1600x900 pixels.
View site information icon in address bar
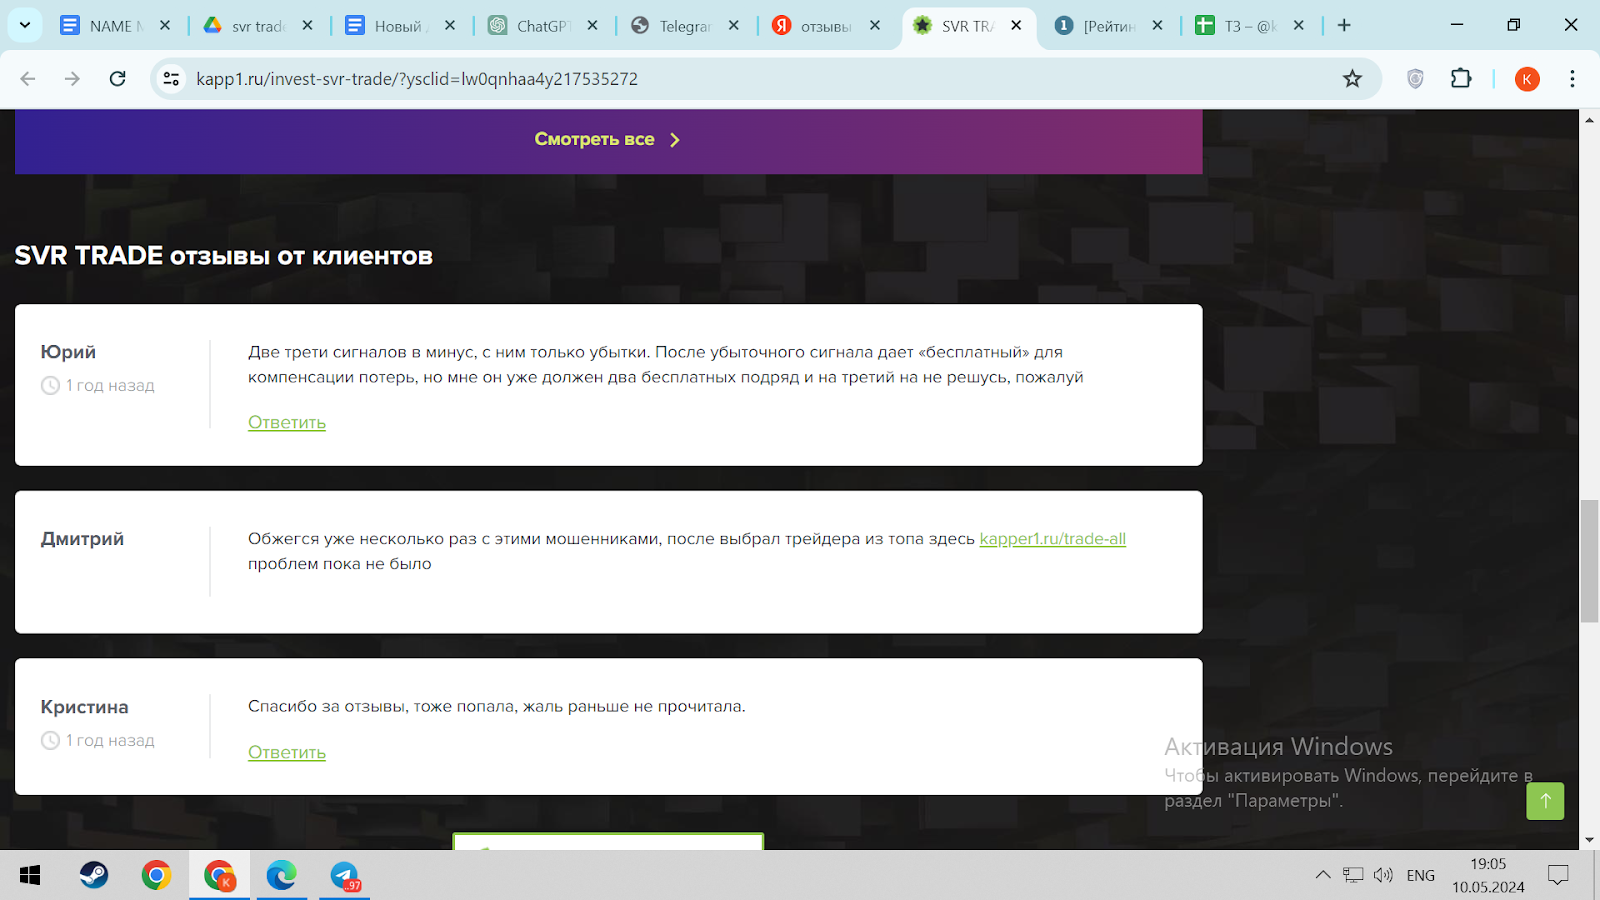(172, 79)
